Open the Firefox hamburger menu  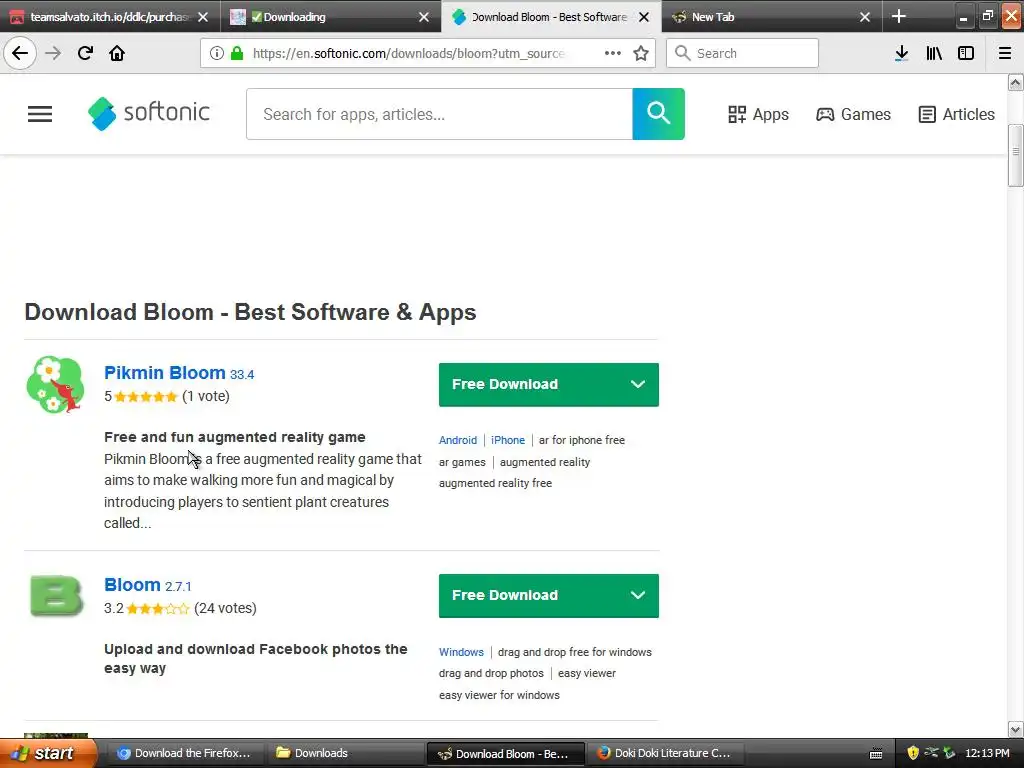tap(1005, 53)
